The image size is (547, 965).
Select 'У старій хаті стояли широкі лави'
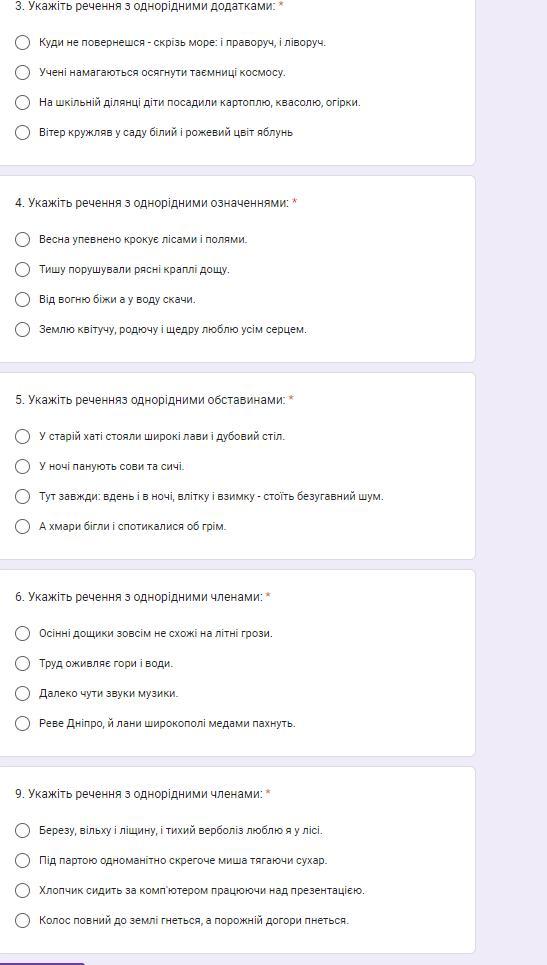22,436
